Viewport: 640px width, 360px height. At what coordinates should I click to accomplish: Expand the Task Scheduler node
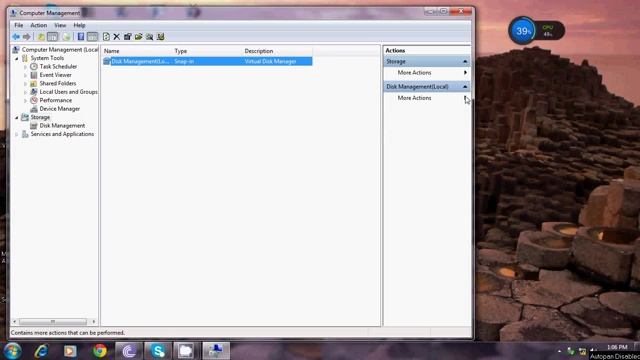point(25,67)
